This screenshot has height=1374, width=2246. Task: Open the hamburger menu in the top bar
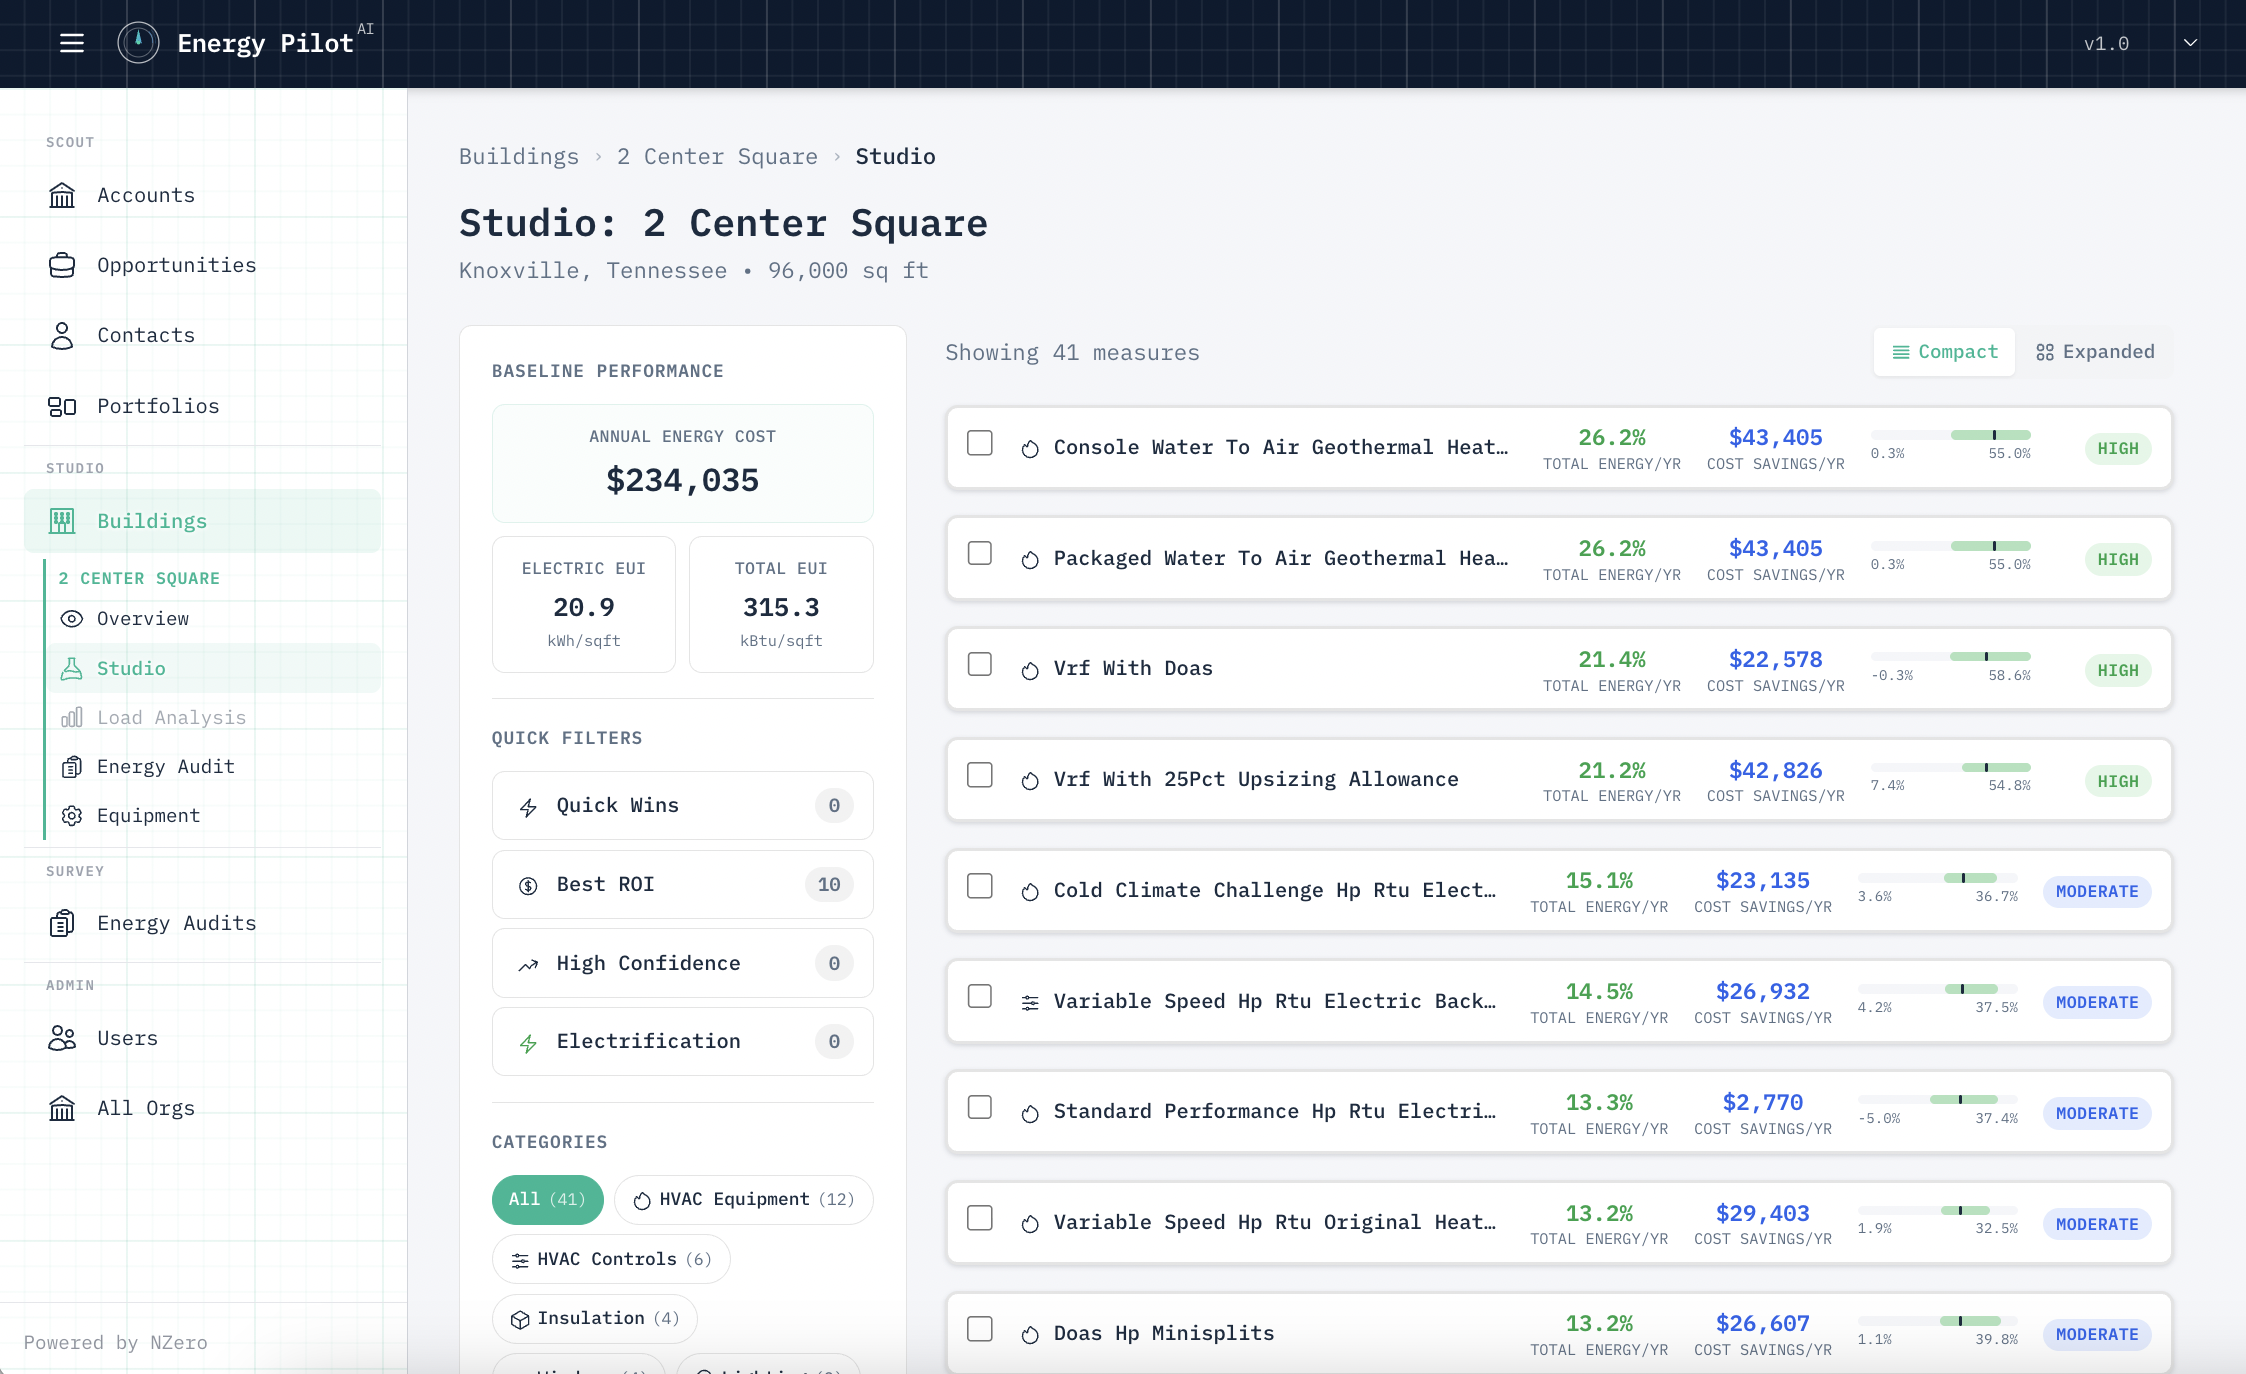point(71,43)
